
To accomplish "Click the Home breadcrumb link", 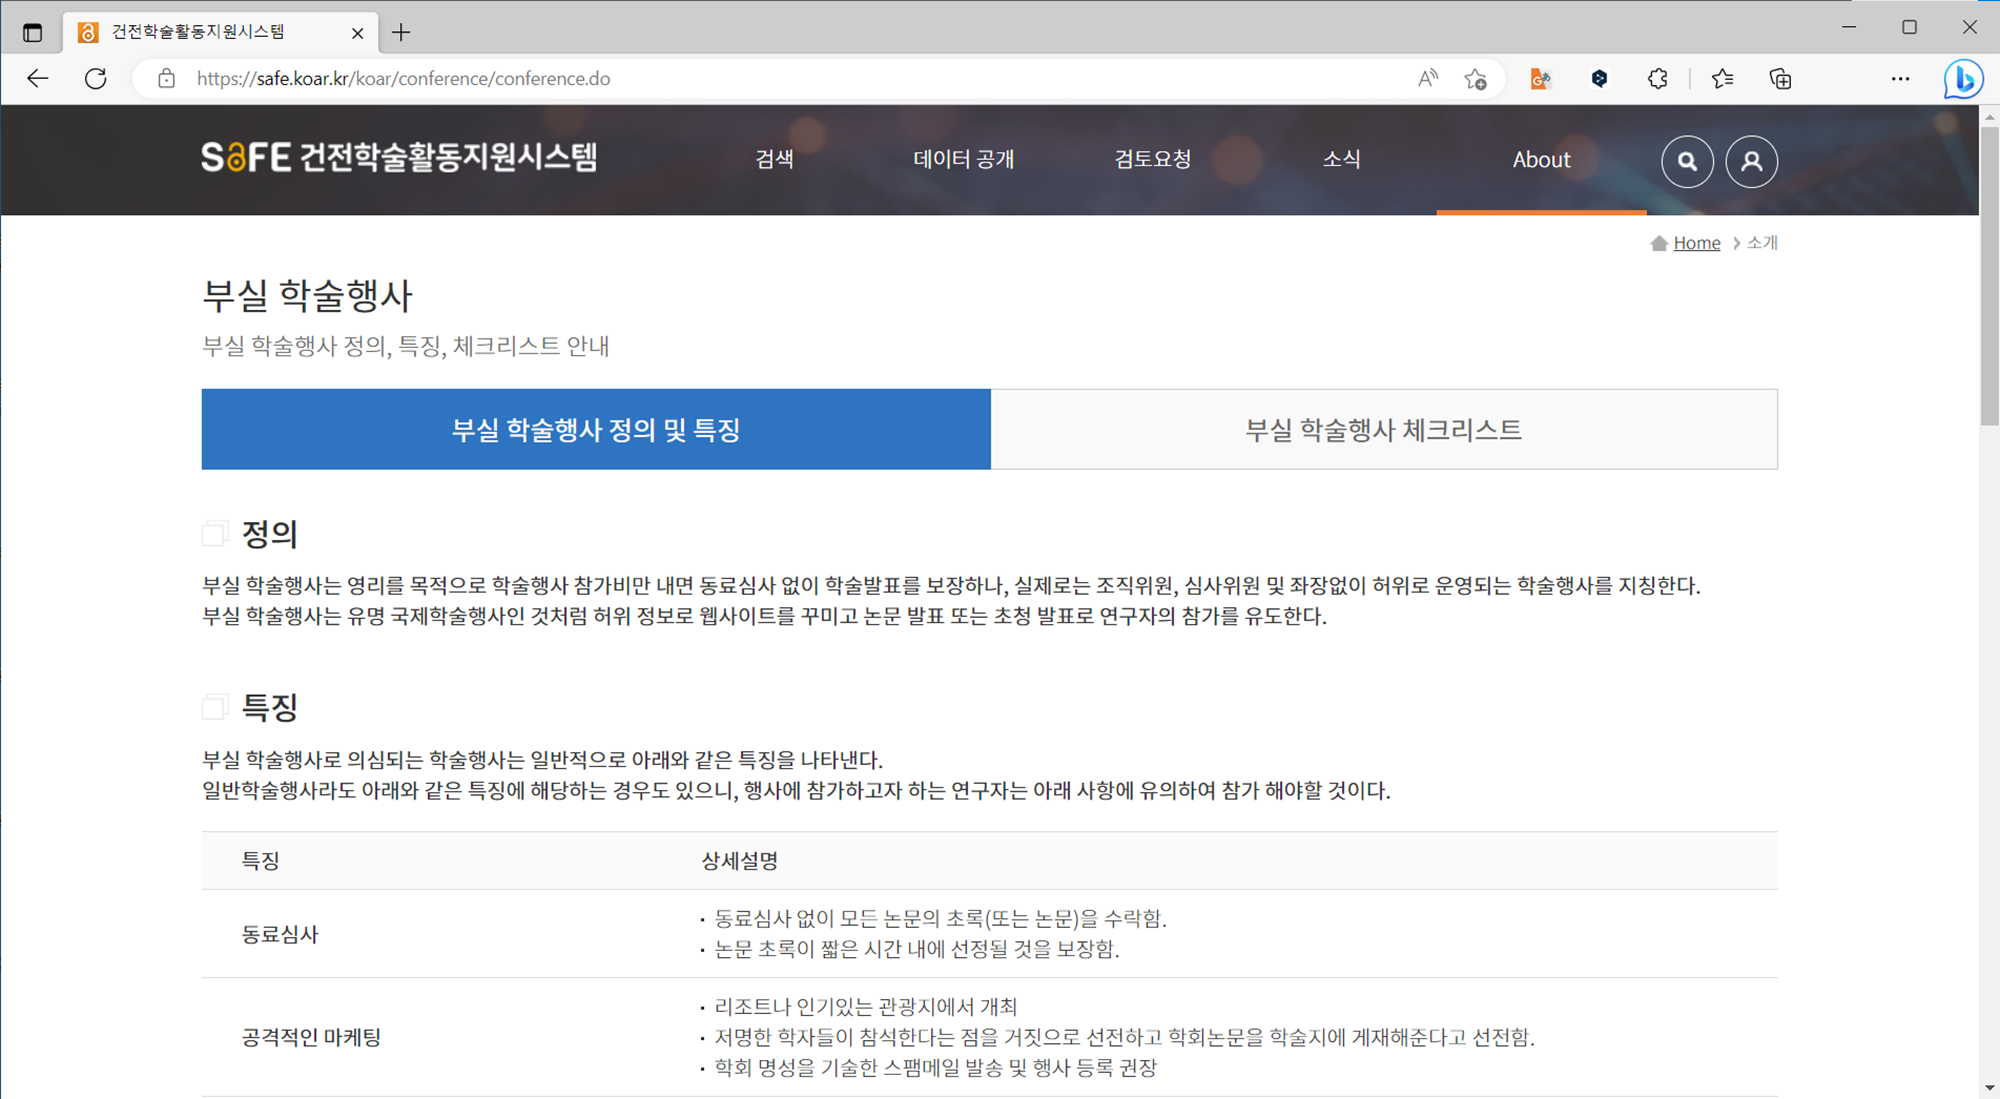I will click(1696, 243).
